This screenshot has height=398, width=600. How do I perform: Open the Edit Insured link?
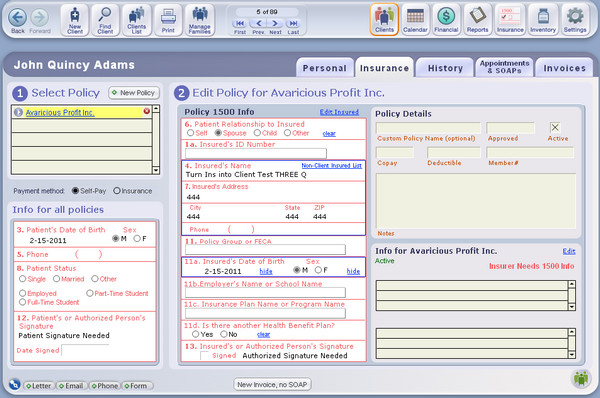tap(339, 112)
